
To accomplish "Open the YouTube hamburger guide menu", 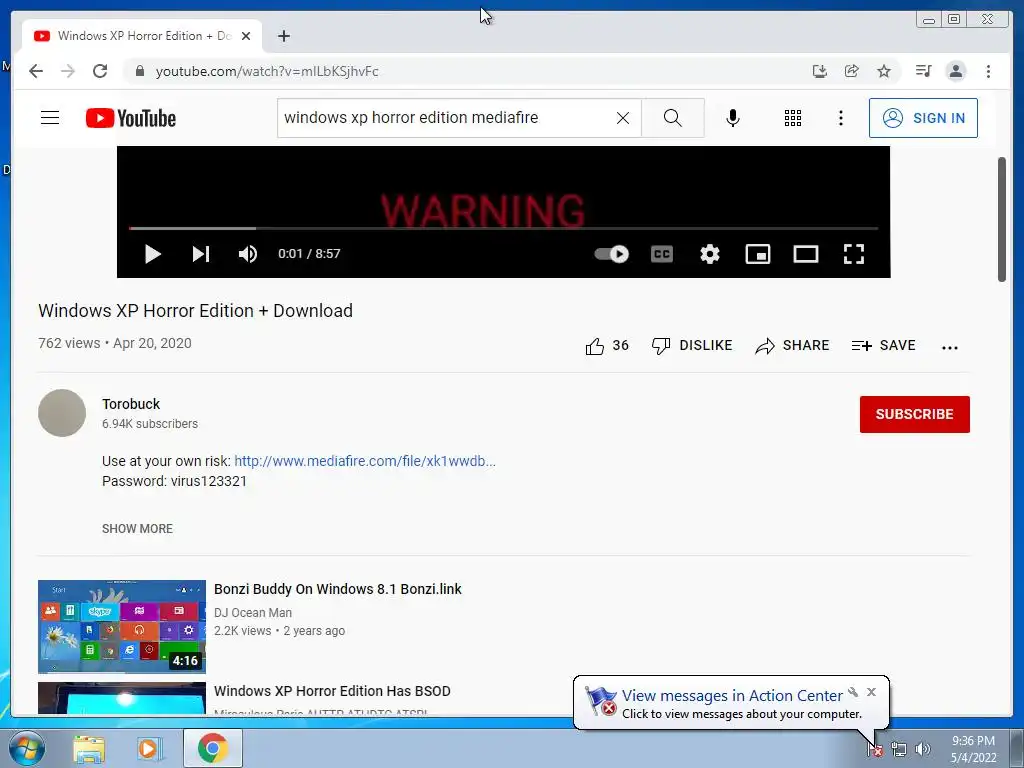I will pyautogui.click(x=50, y=118).
